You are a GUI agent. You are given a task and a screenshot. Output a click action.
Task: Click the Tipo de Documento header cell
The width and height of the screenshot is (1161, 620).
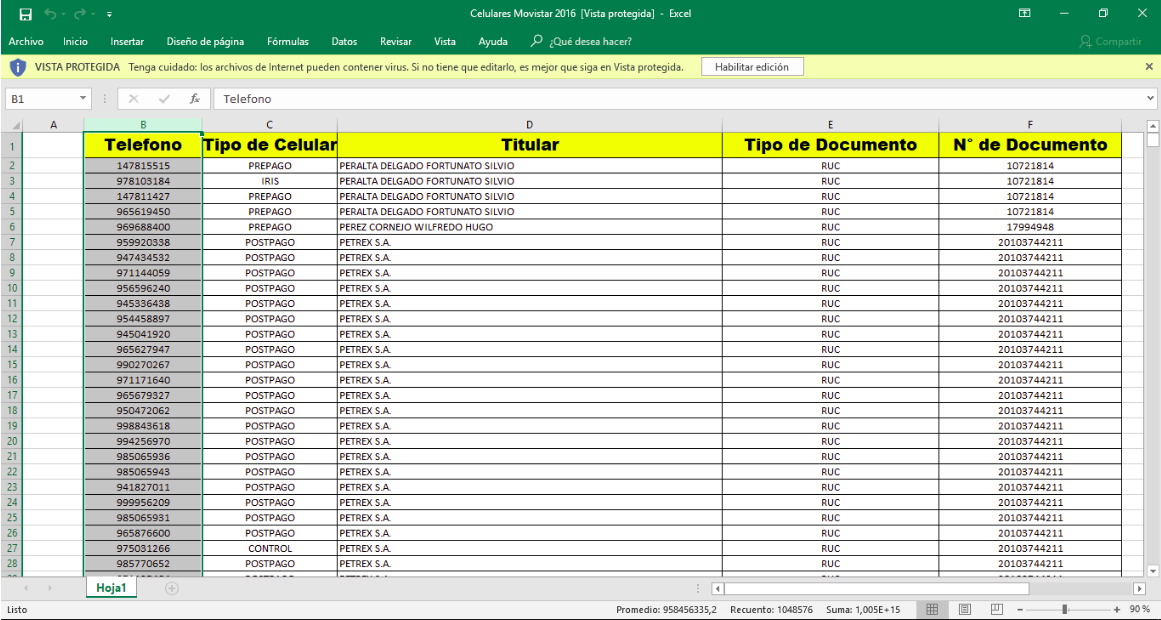point(831,144)
